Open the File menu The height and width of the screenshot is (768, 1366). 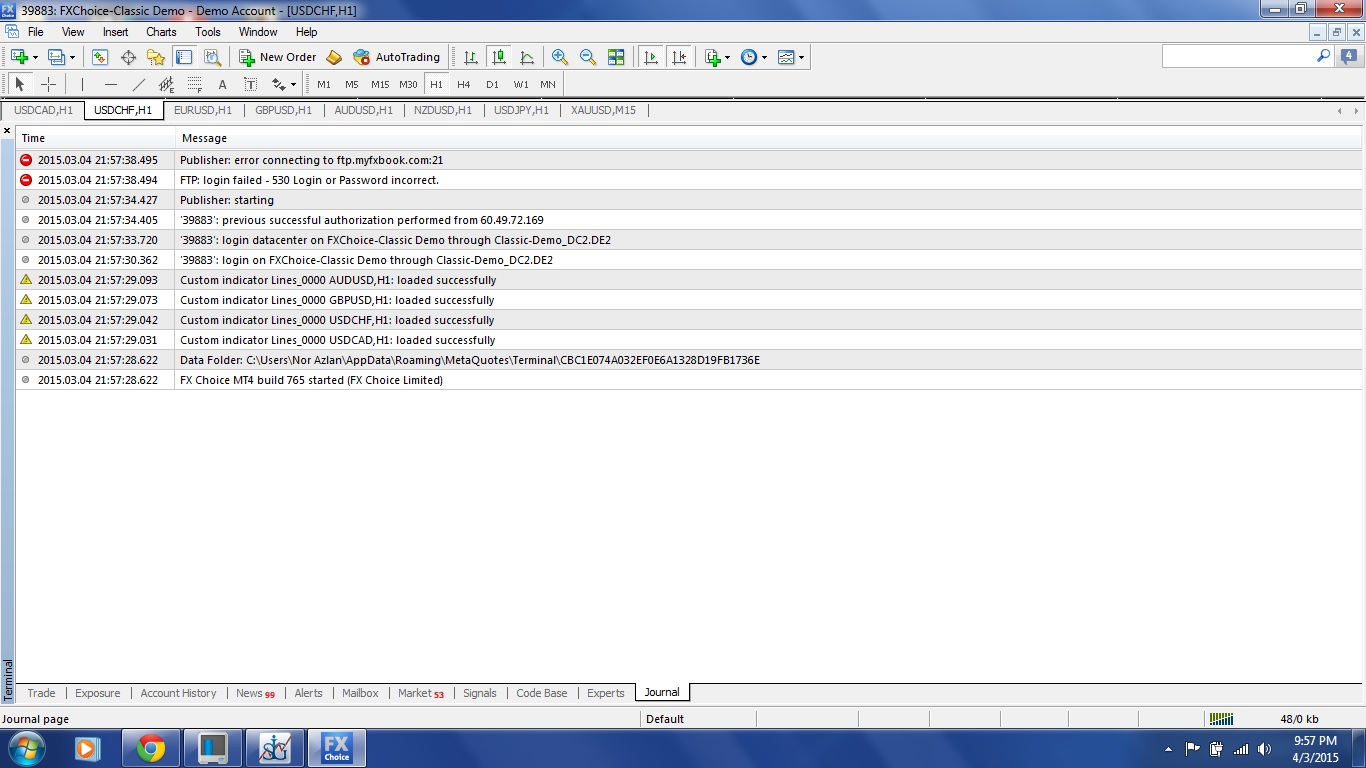coord(36,32)
